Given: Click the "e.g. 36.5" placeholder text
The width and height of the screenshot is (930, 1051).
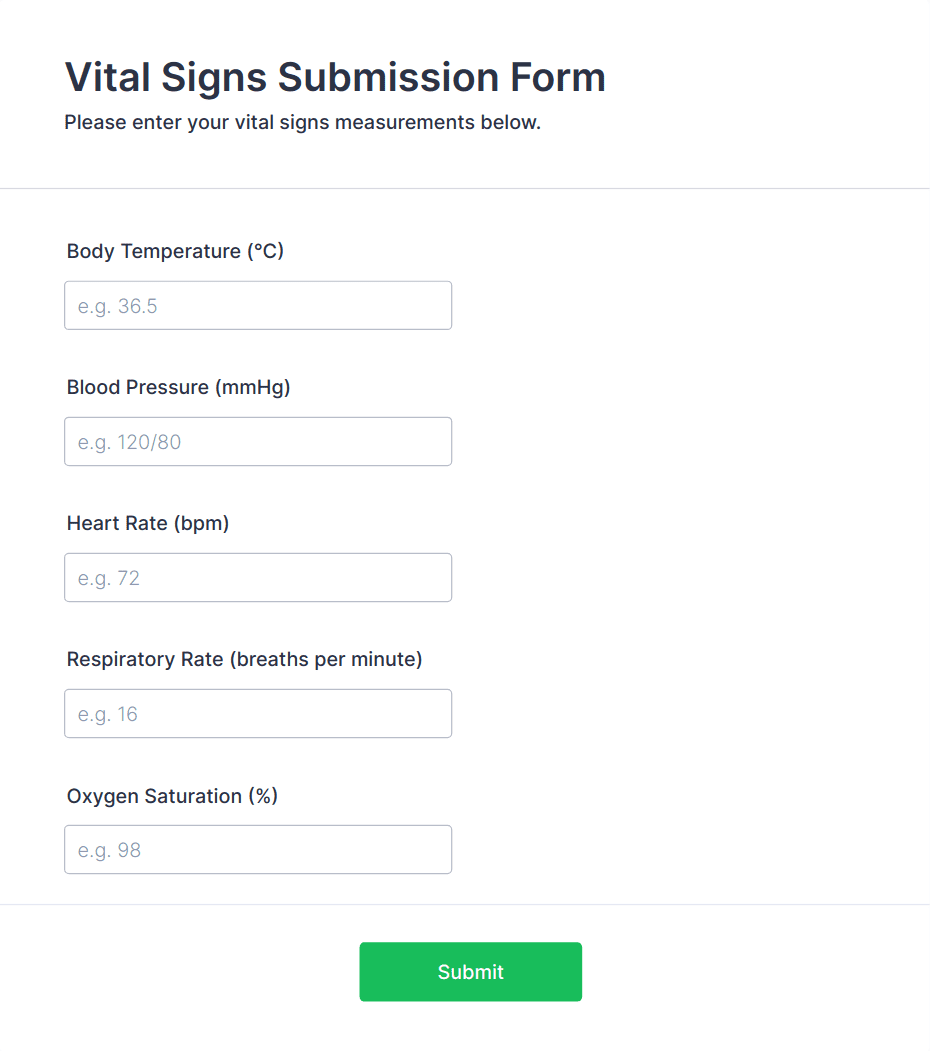Looking at the screenshot, I should tap(118, 306).
